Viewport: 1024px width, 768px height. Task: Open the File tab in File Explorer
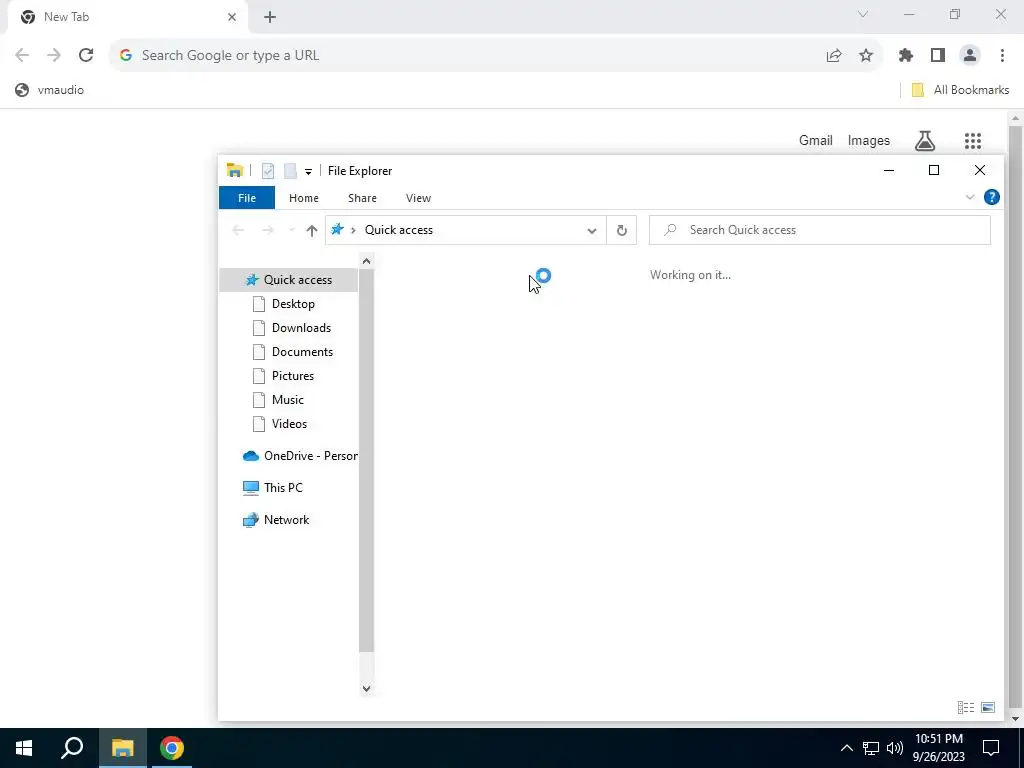[x=247, y=198]
